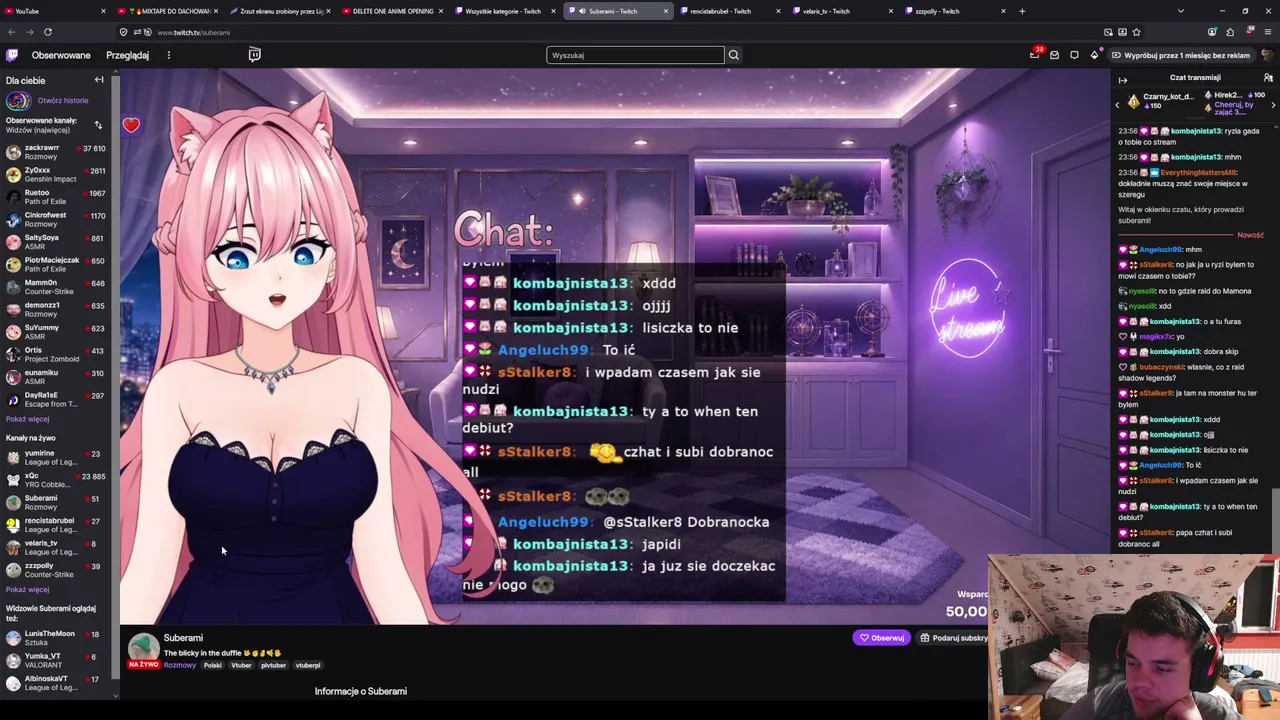
Task: Open the chat community users icon
Action: 1268,78
